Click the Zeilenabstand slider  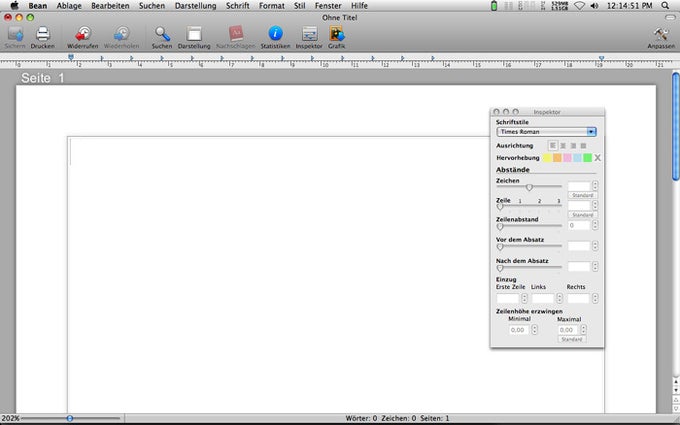pos(529,226)
